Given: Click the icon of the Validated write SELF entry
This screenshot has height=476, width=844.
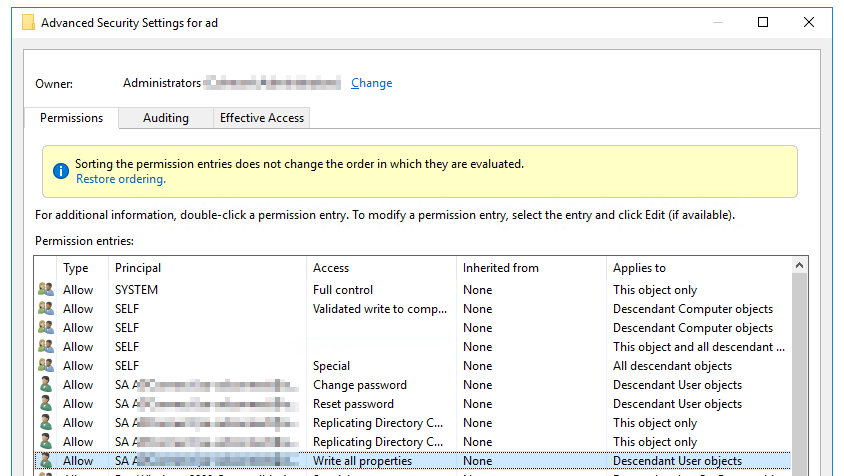Looking at the screenshot, I should point(45,309).
